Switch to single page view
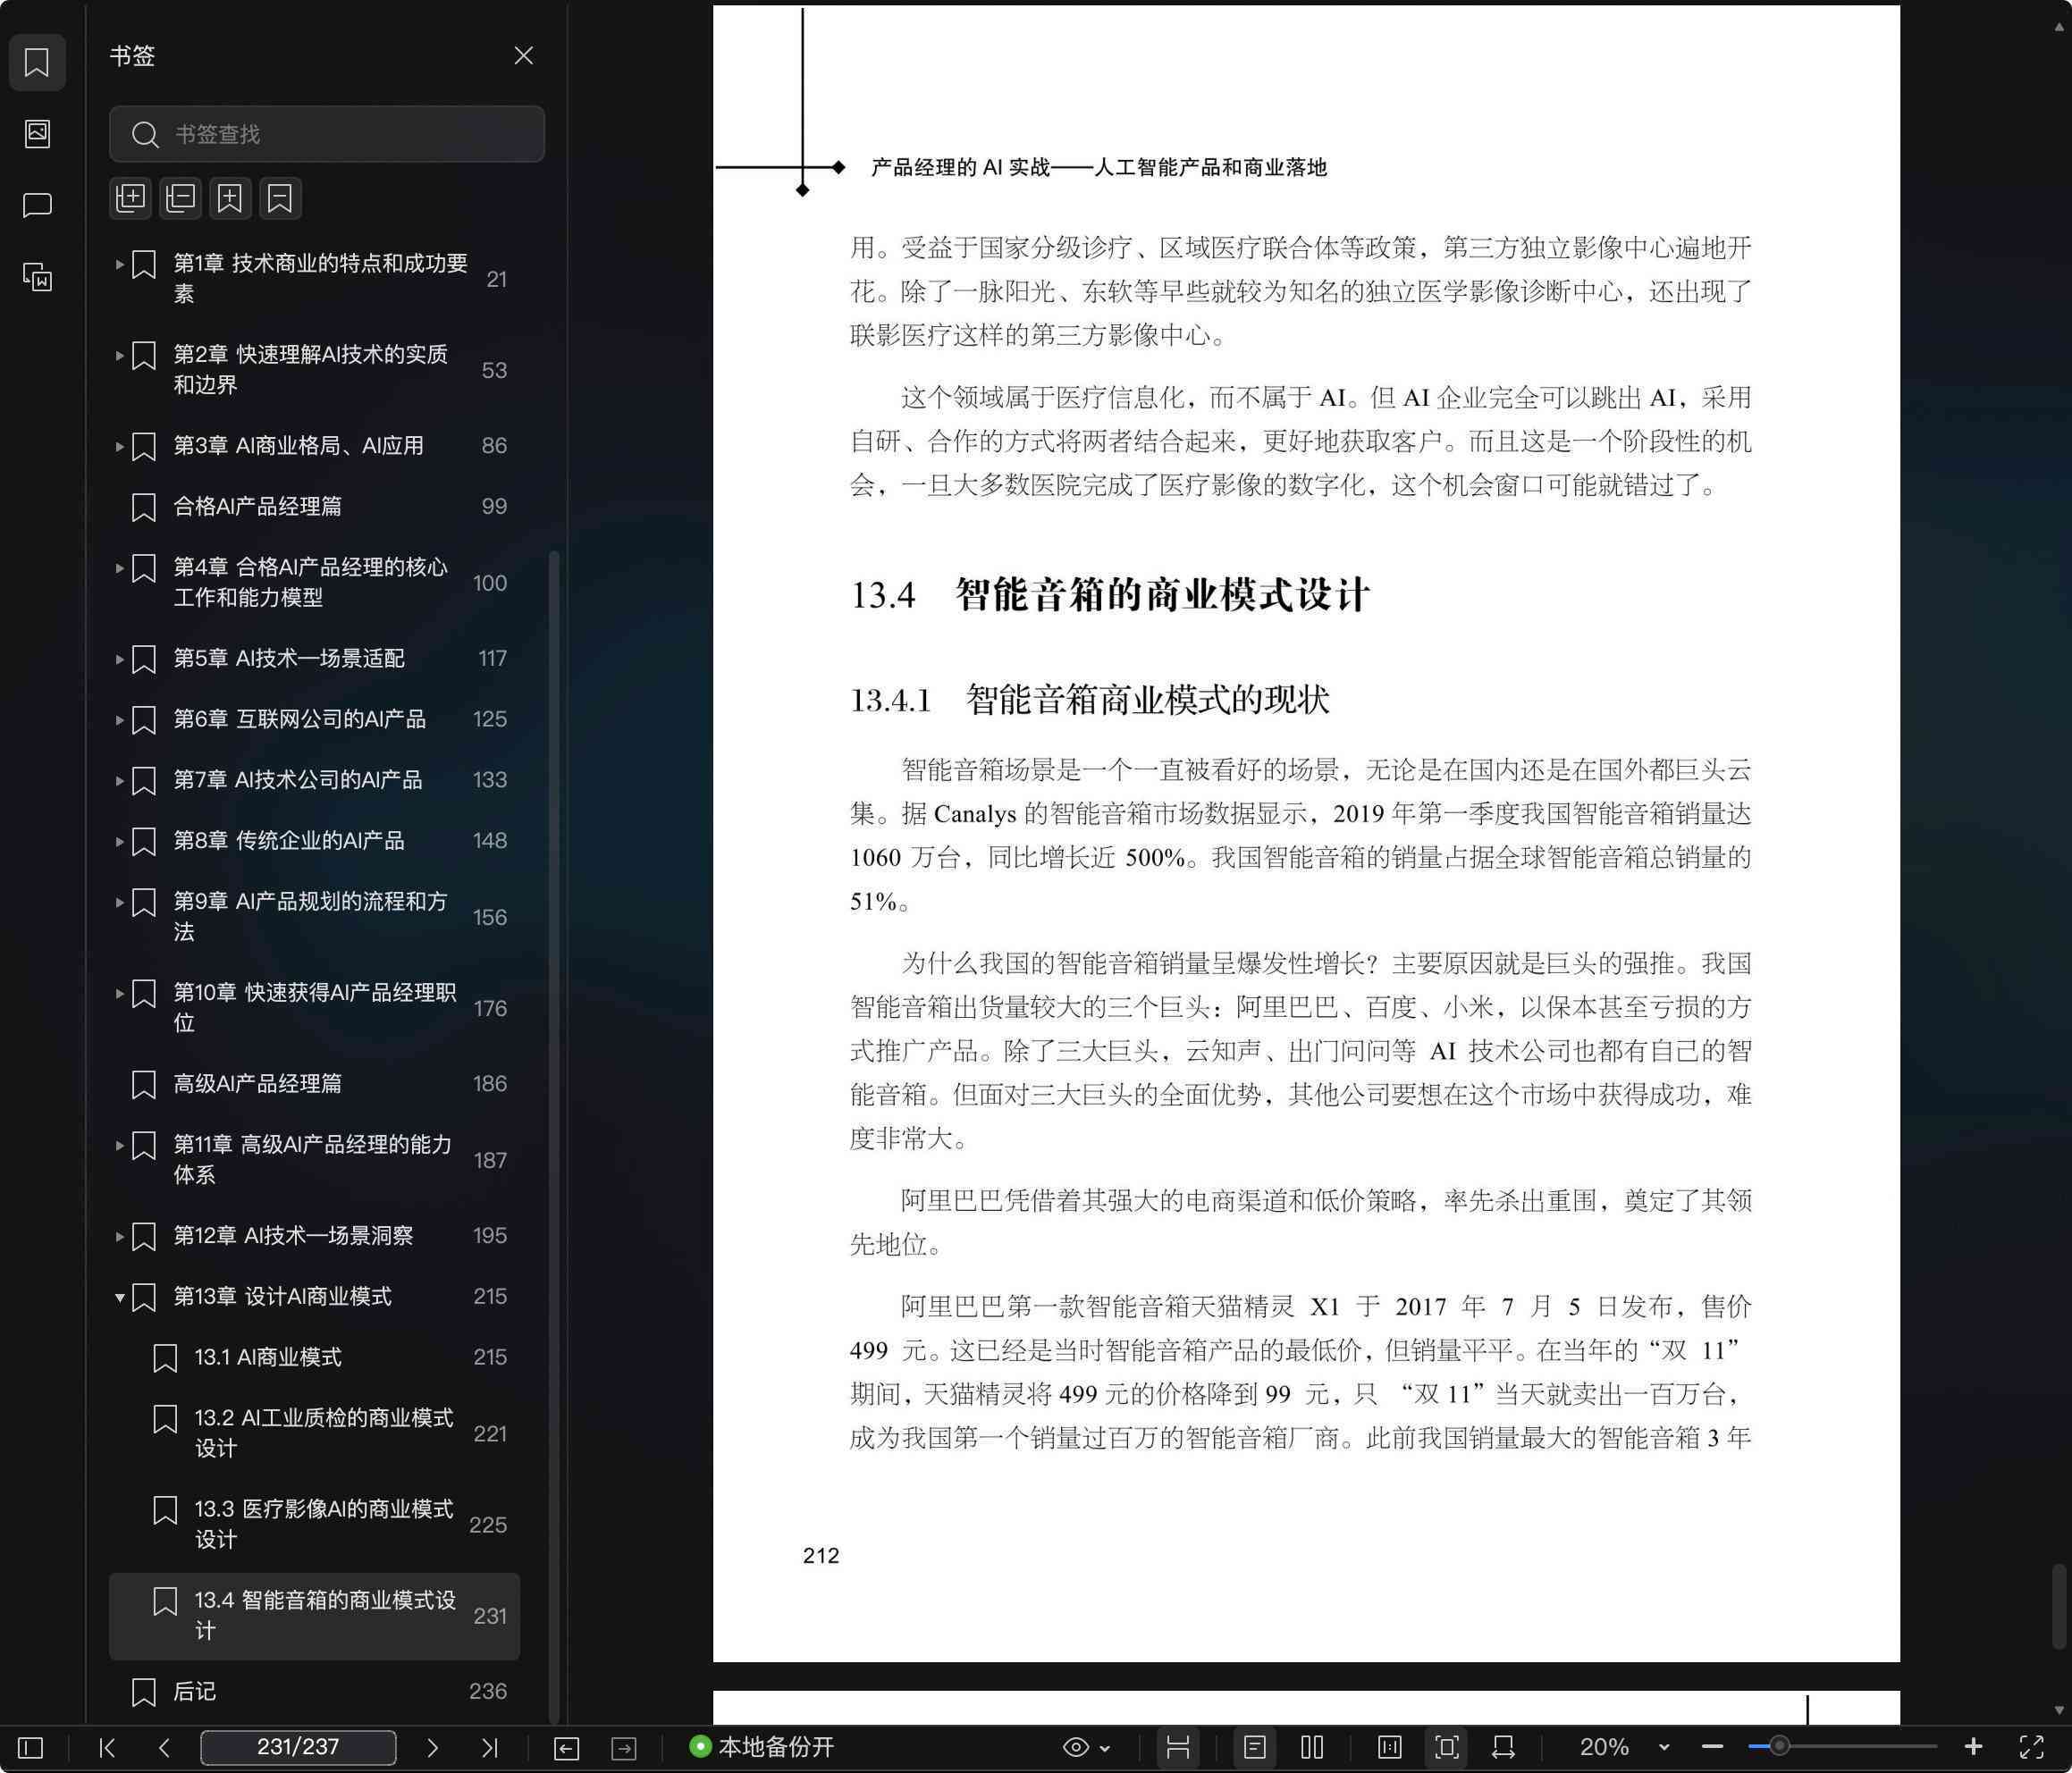Viewport: 2072px width, 1773px height. coord(1254,1747)
